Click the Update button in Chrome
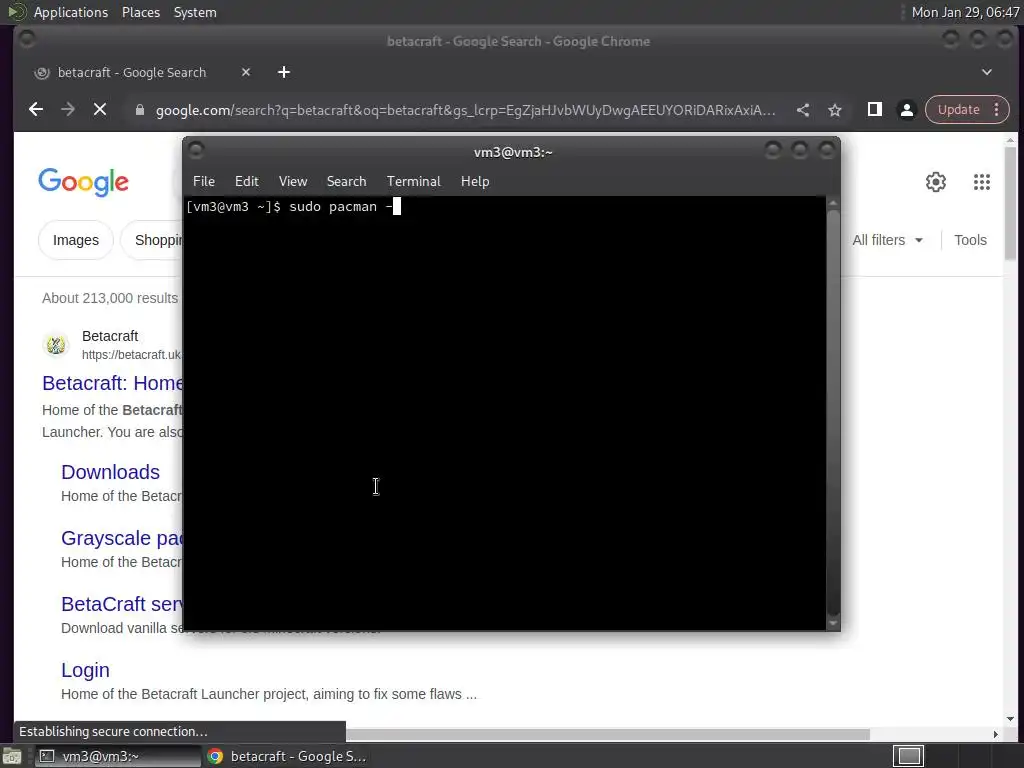This screenshot has width=1024, height=768. 958,110
